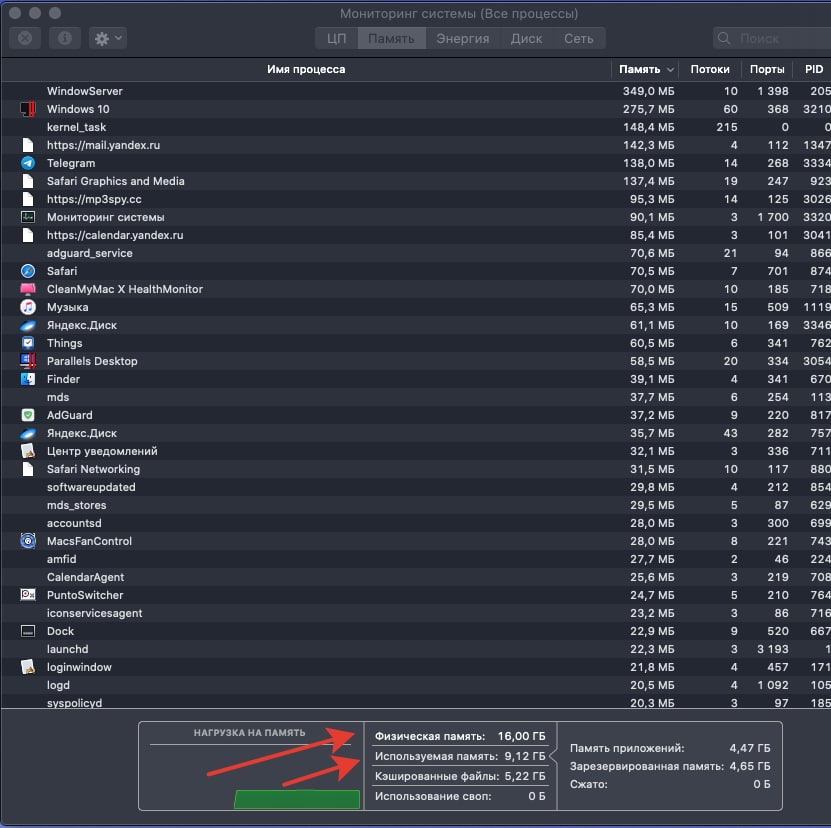Select the CalendarAgent process row
Screen dimensions: 831x828
[x=416, y=577]
